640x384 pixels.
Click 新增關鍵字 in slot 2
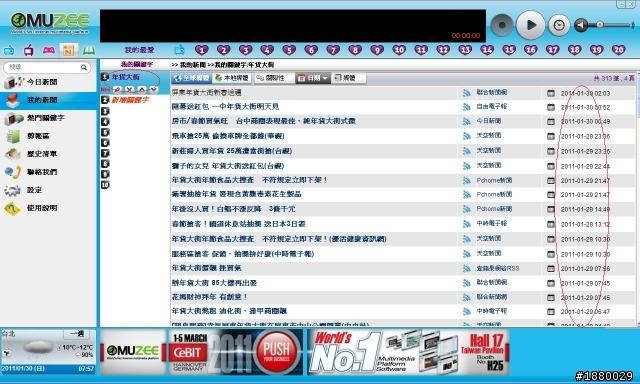(x=130, y=100)
